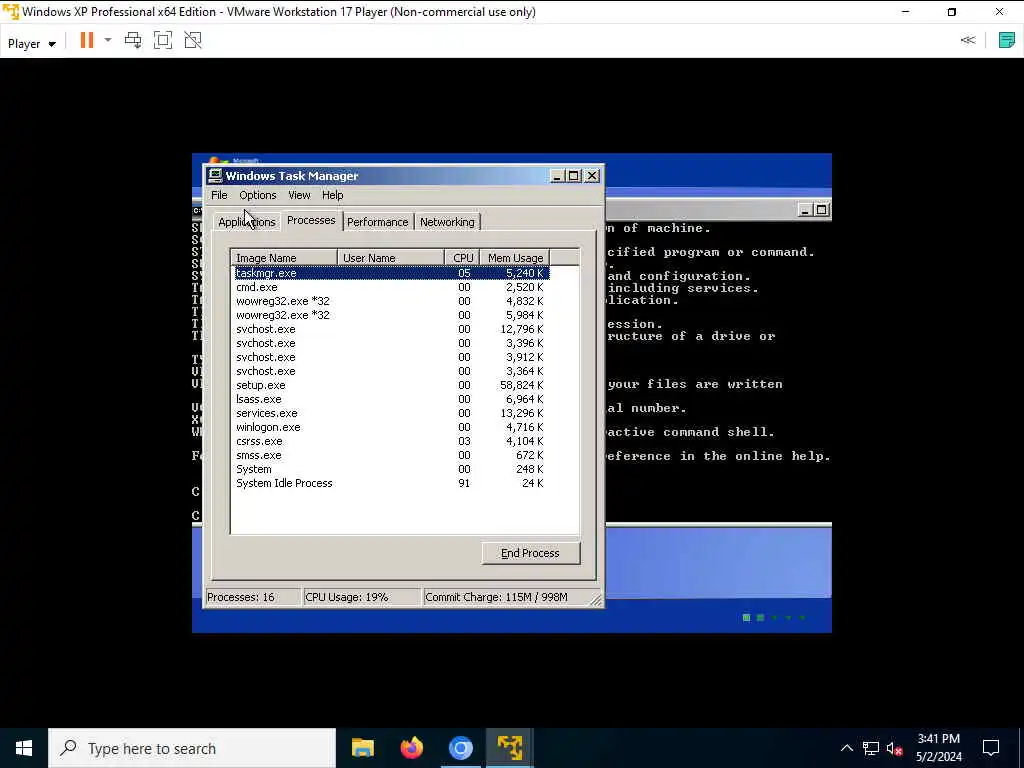Select the svchost.exe row using 12,796 K
Screen dimensions: 1024x768
pyautogui.click(x=392, y=329)
